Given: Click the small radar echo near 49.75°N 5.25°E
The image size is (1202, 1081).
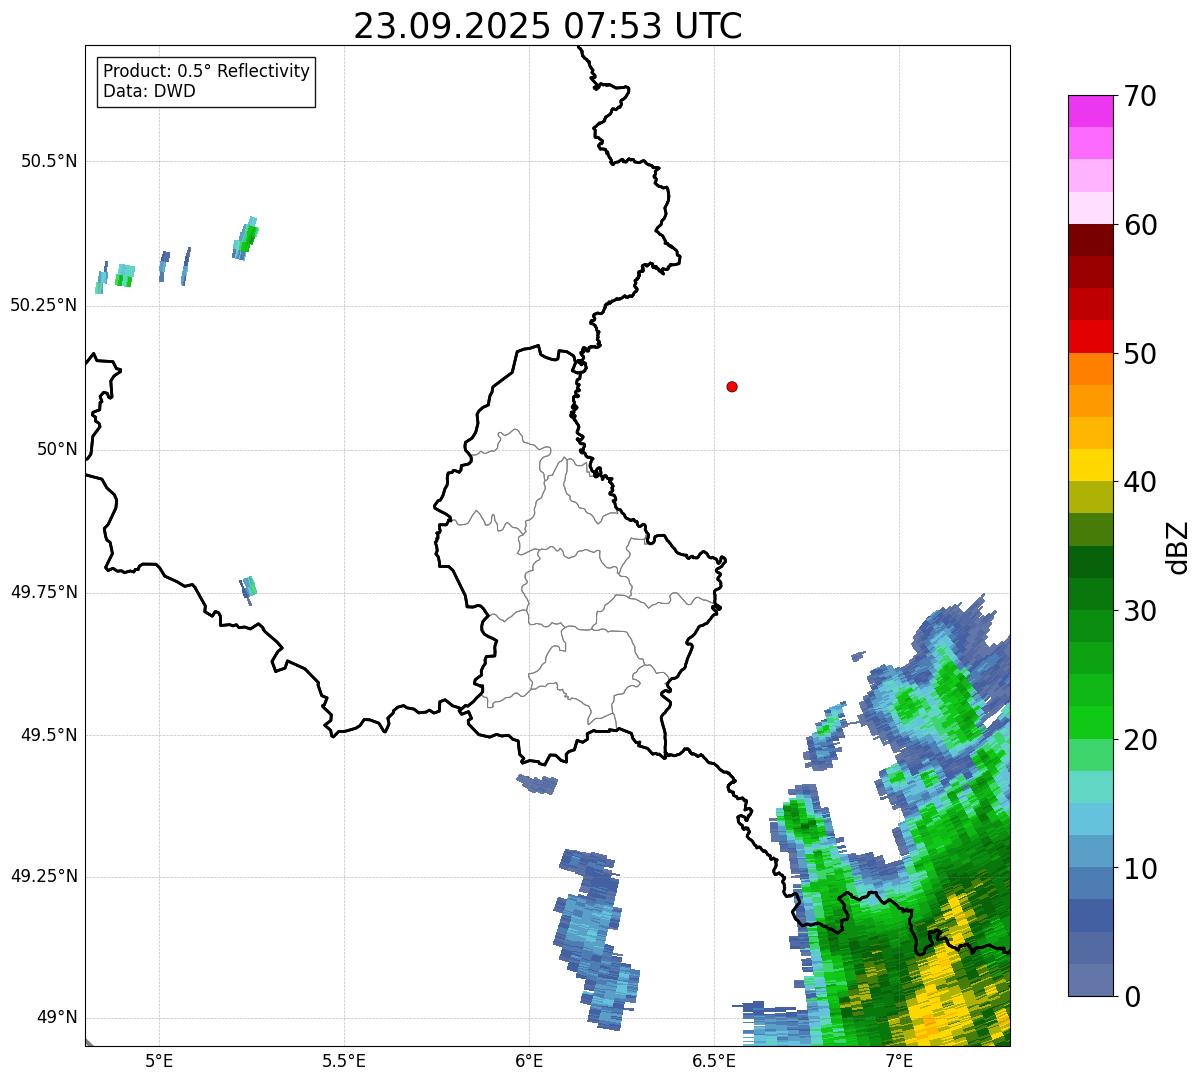Looking at the screenshot, I should point(248,589).
